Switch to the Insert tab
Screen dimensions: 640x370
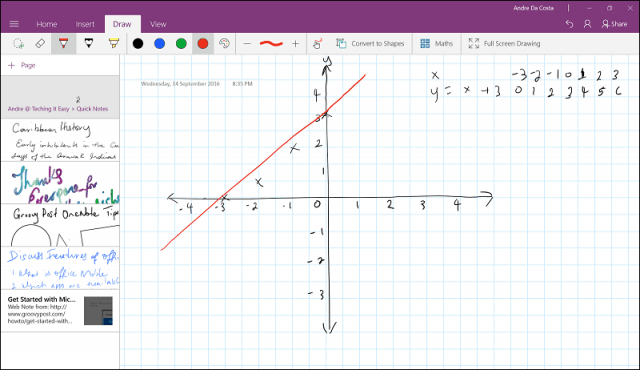(x=85, y=24)
